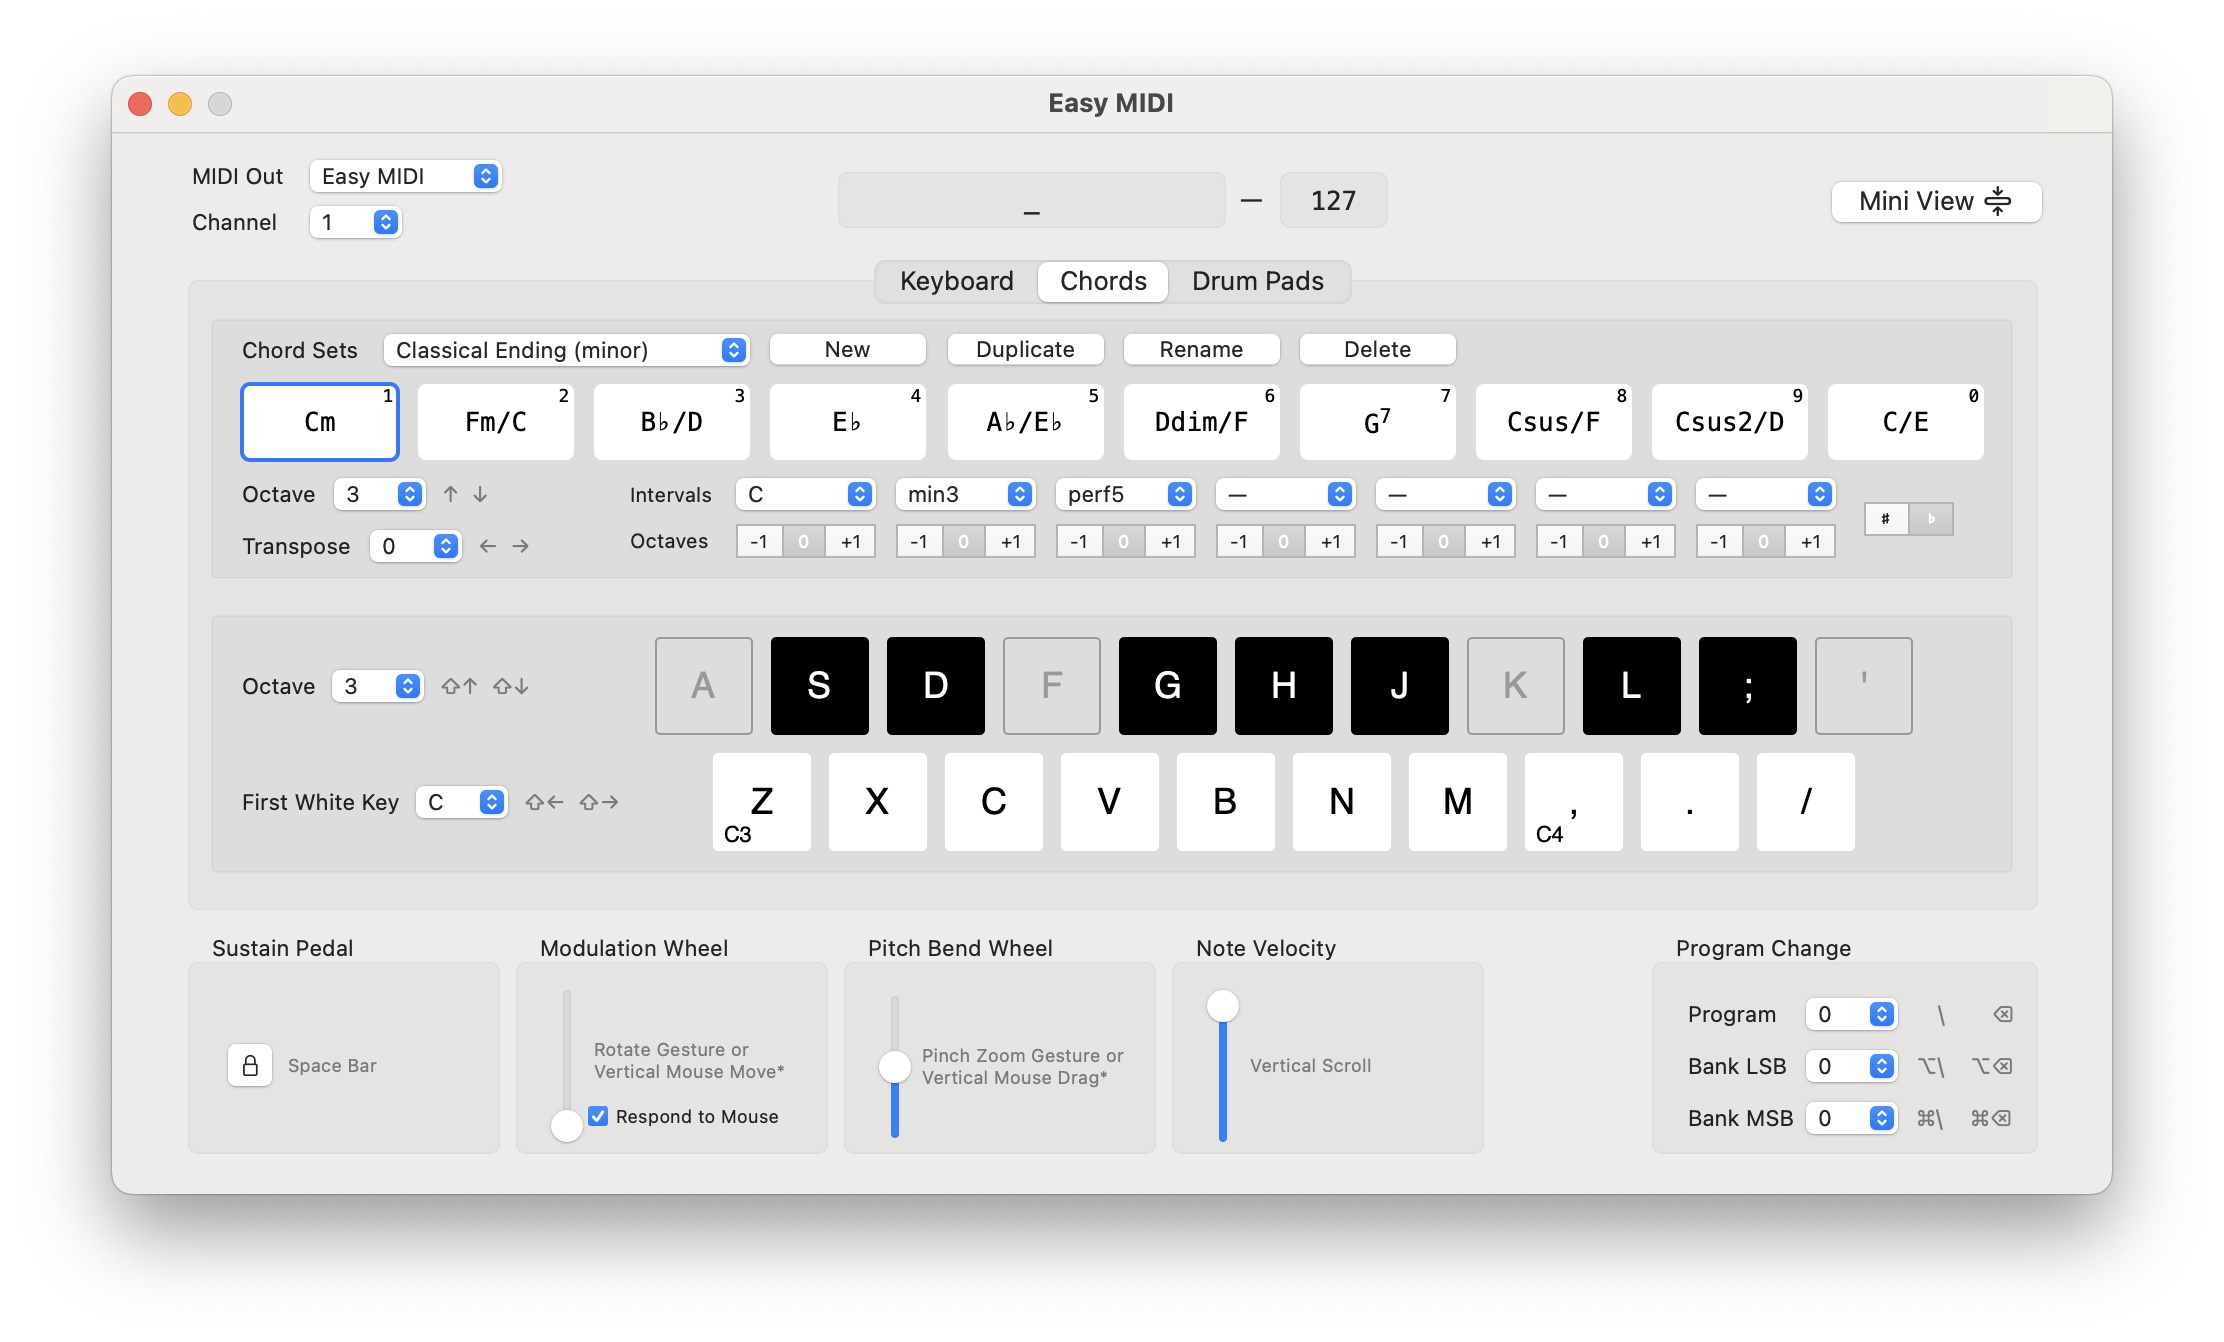The image size is (2224, 1342).
Task: Toggle the Space Bar sustain pedal lock
Action: [251, 1065]
